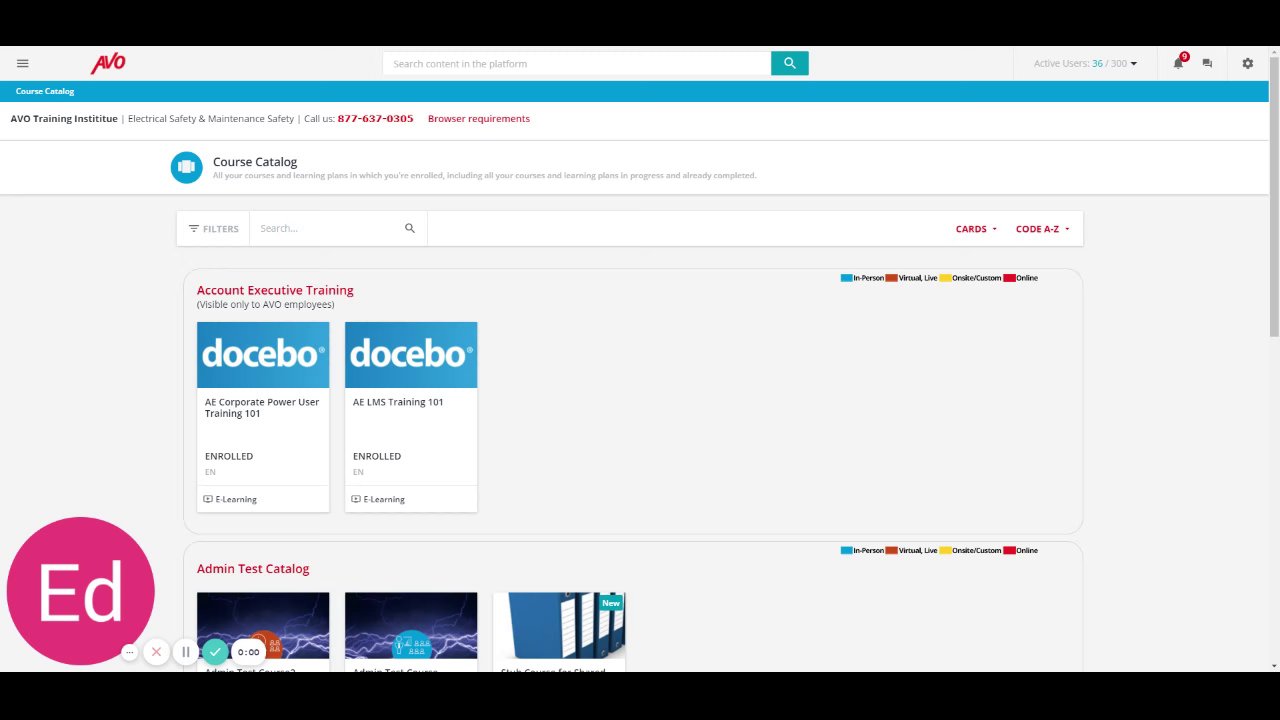Click Virtual, Live legend swatch in Account Executive
1280x720 pixels.
pyautogui.click(x=891, y=278)
